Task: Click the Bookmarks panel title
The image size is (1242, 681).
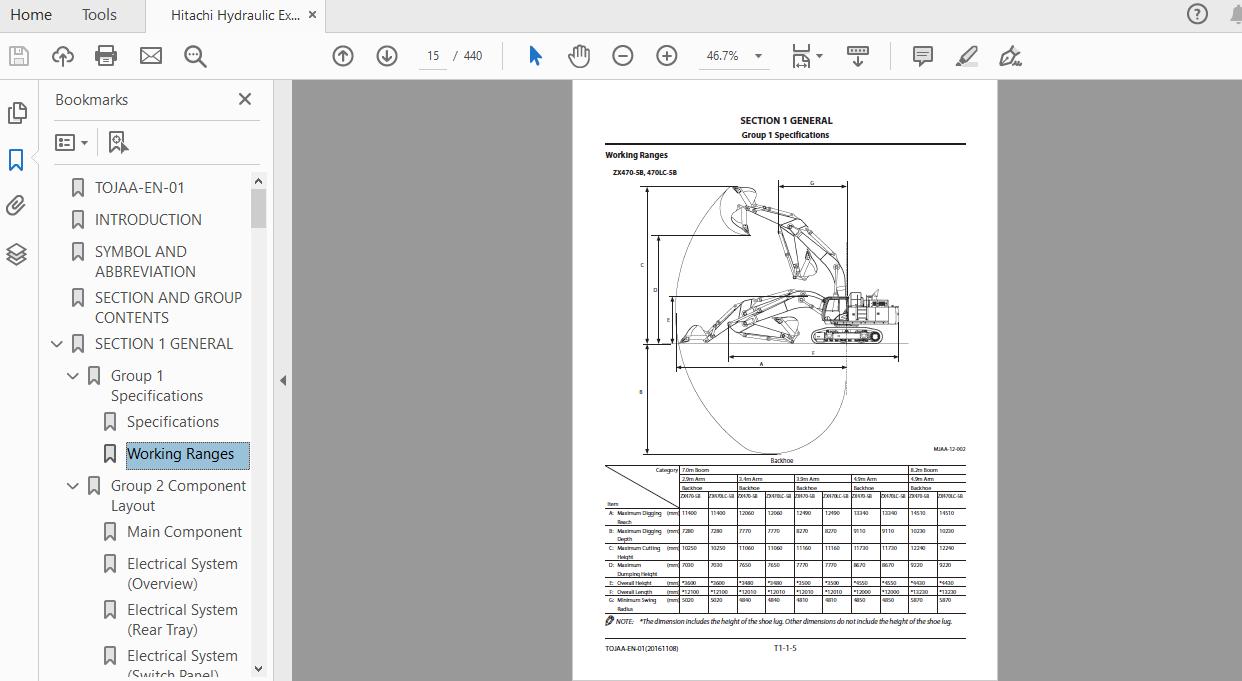Action: point(91,100)
